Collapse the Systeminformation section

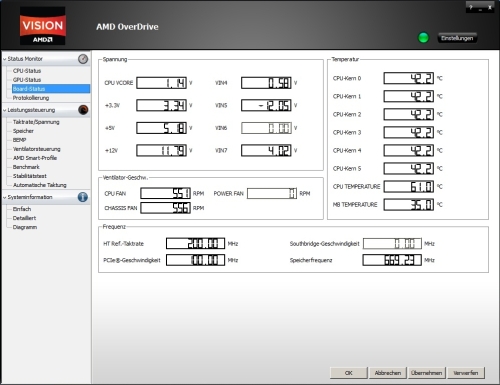tap(5, 197)
